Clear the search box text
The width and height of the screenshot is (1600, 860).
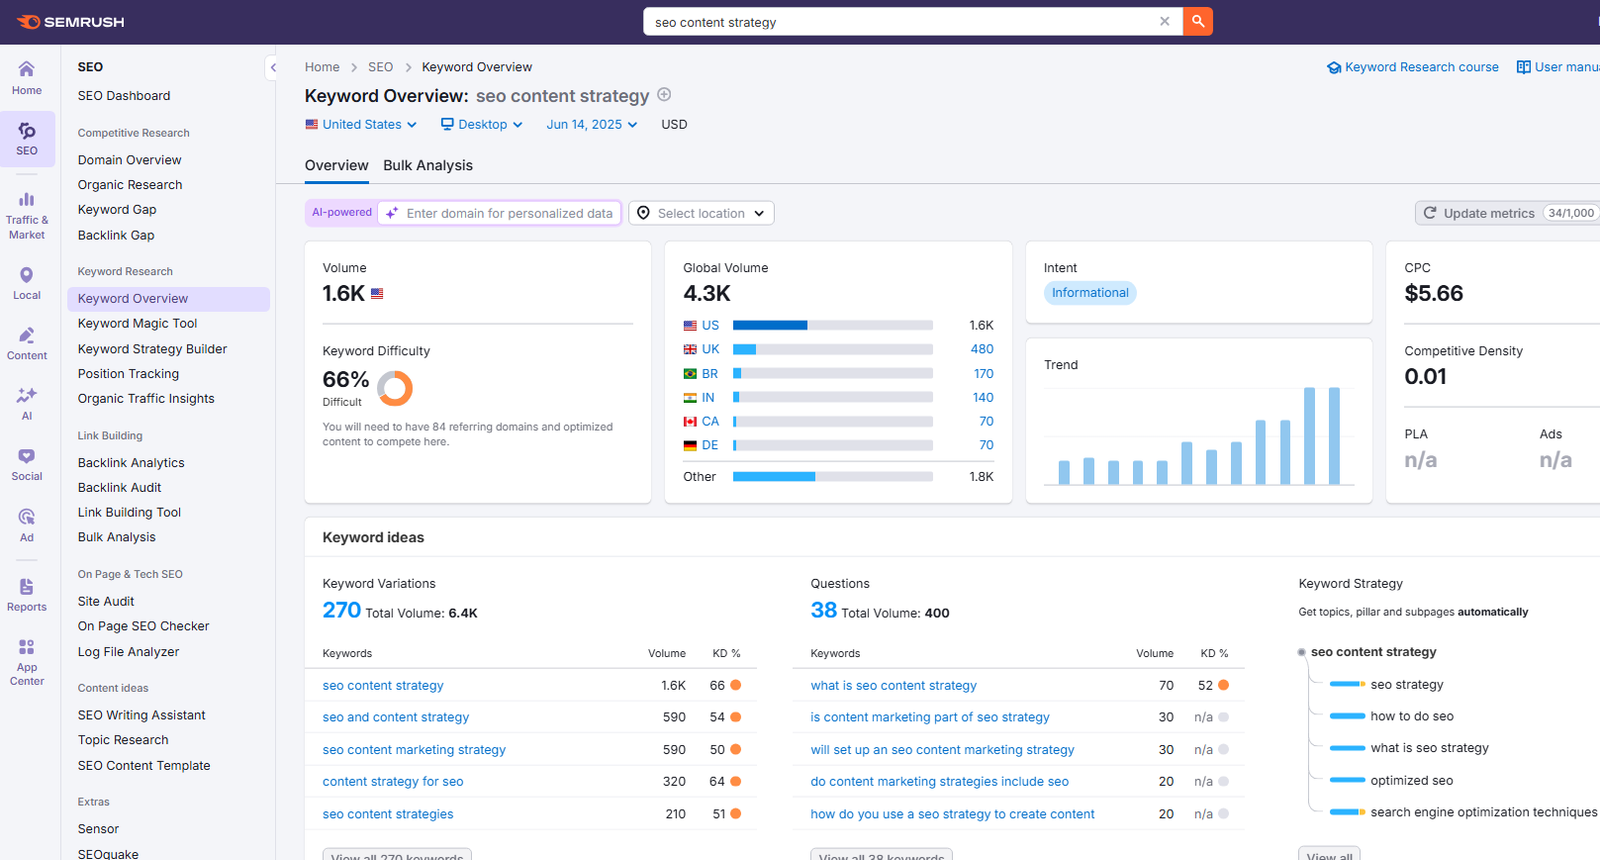tap(1164, 21)
